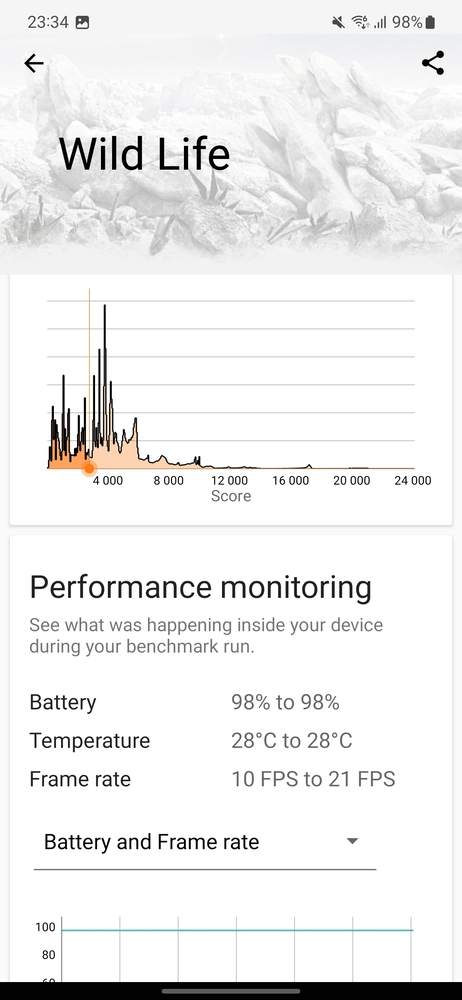This screenshot has width=462, height=1000.
Task: Tap the tallest peak in score histogram
Action: click(x=105, y=307)
